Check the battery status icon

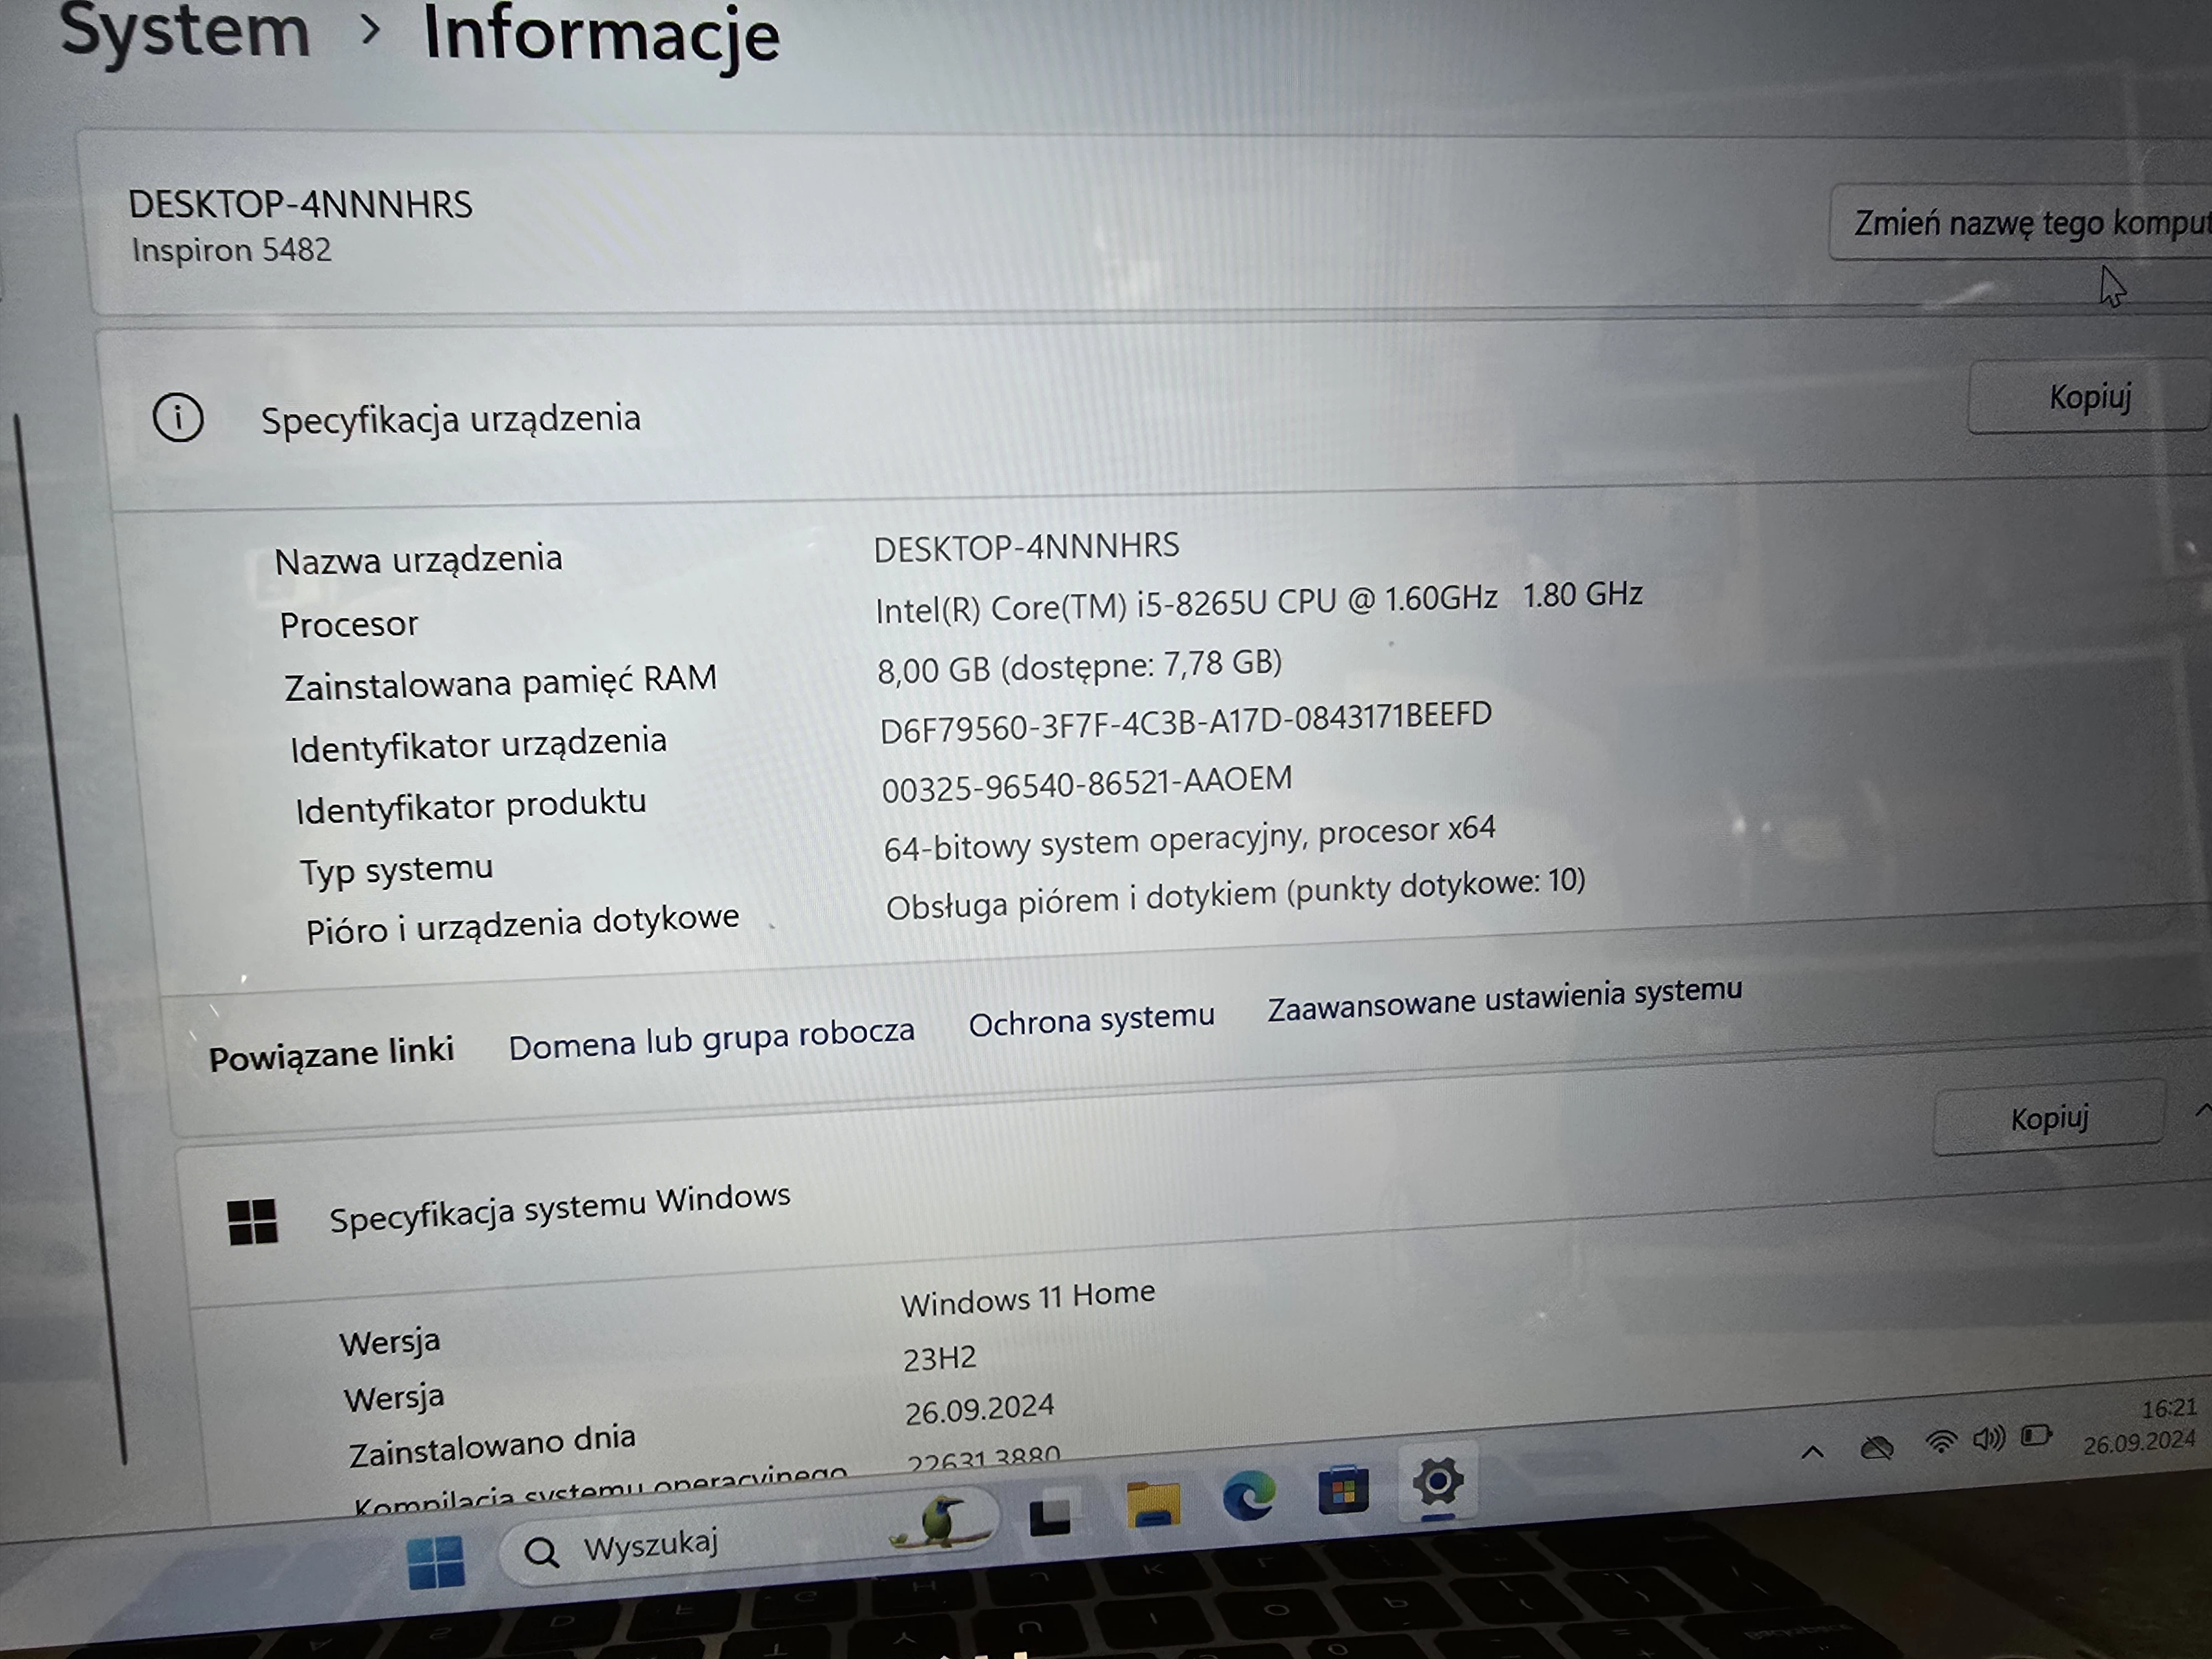click(x=2036, y=1436)
